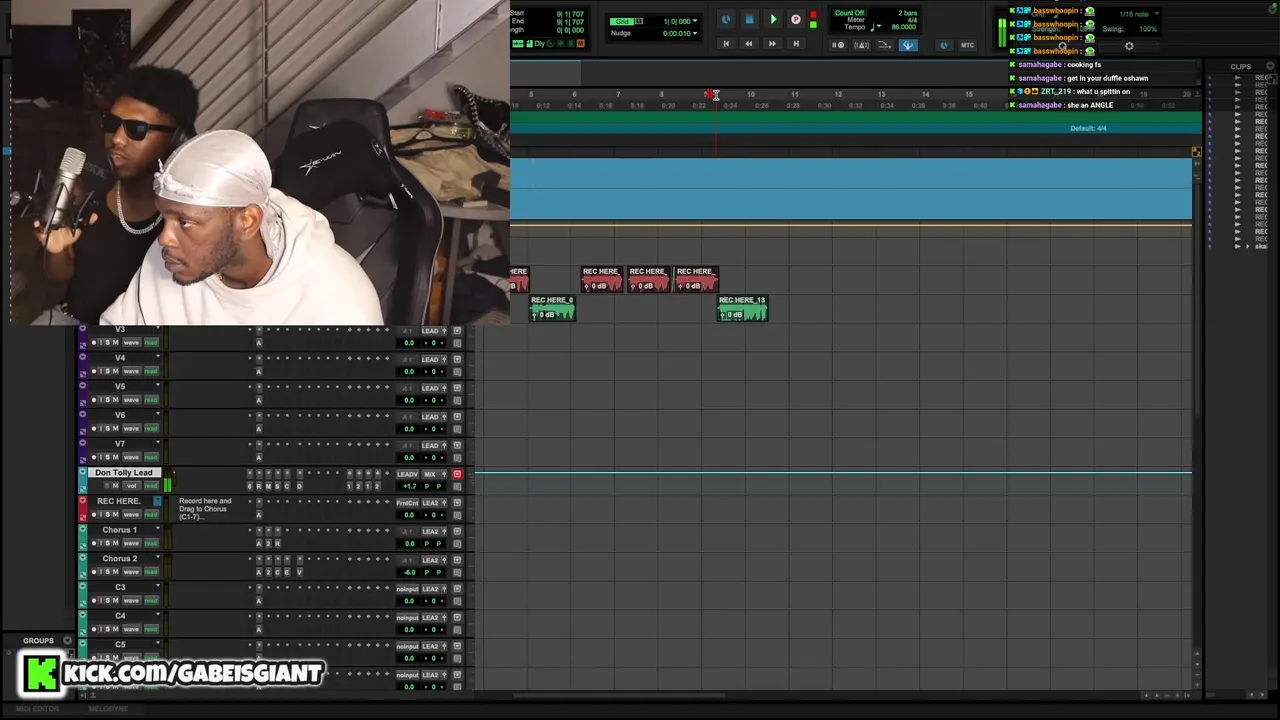Click the yellow icon atop the vertical scrollbar
1280x720 pixels.
coord(1196,152)
